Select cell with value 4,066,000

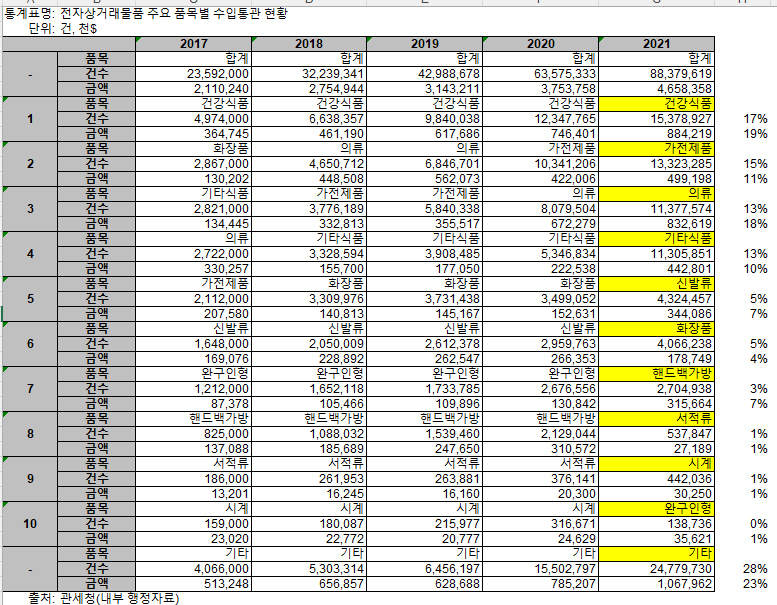193,568
